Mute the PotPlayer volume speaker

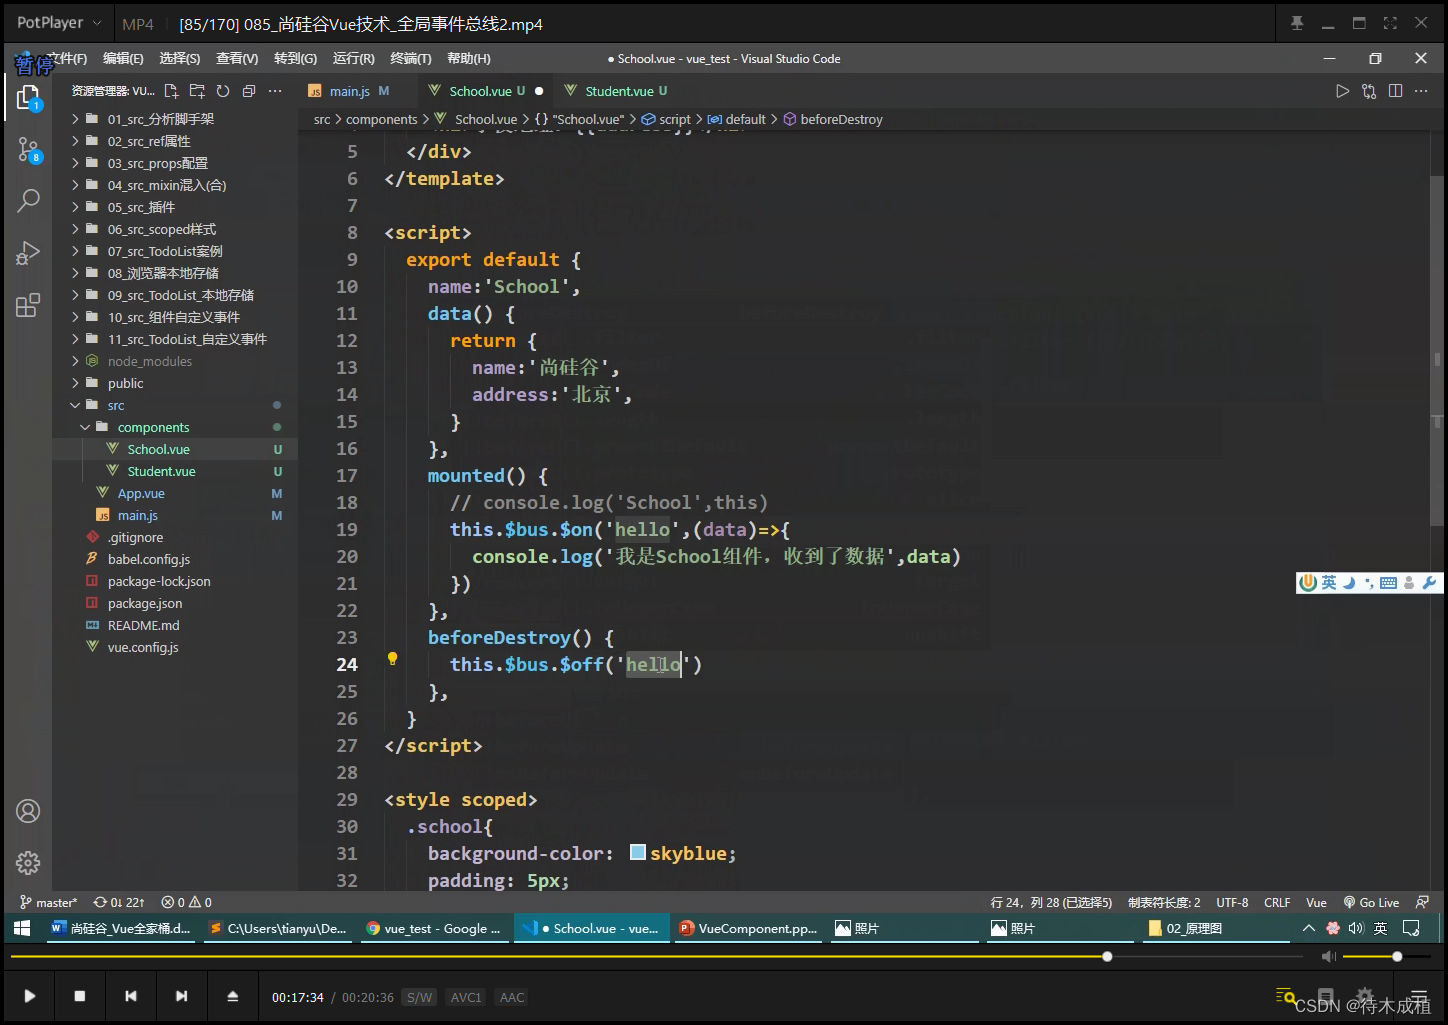(x=1328, y=957)
